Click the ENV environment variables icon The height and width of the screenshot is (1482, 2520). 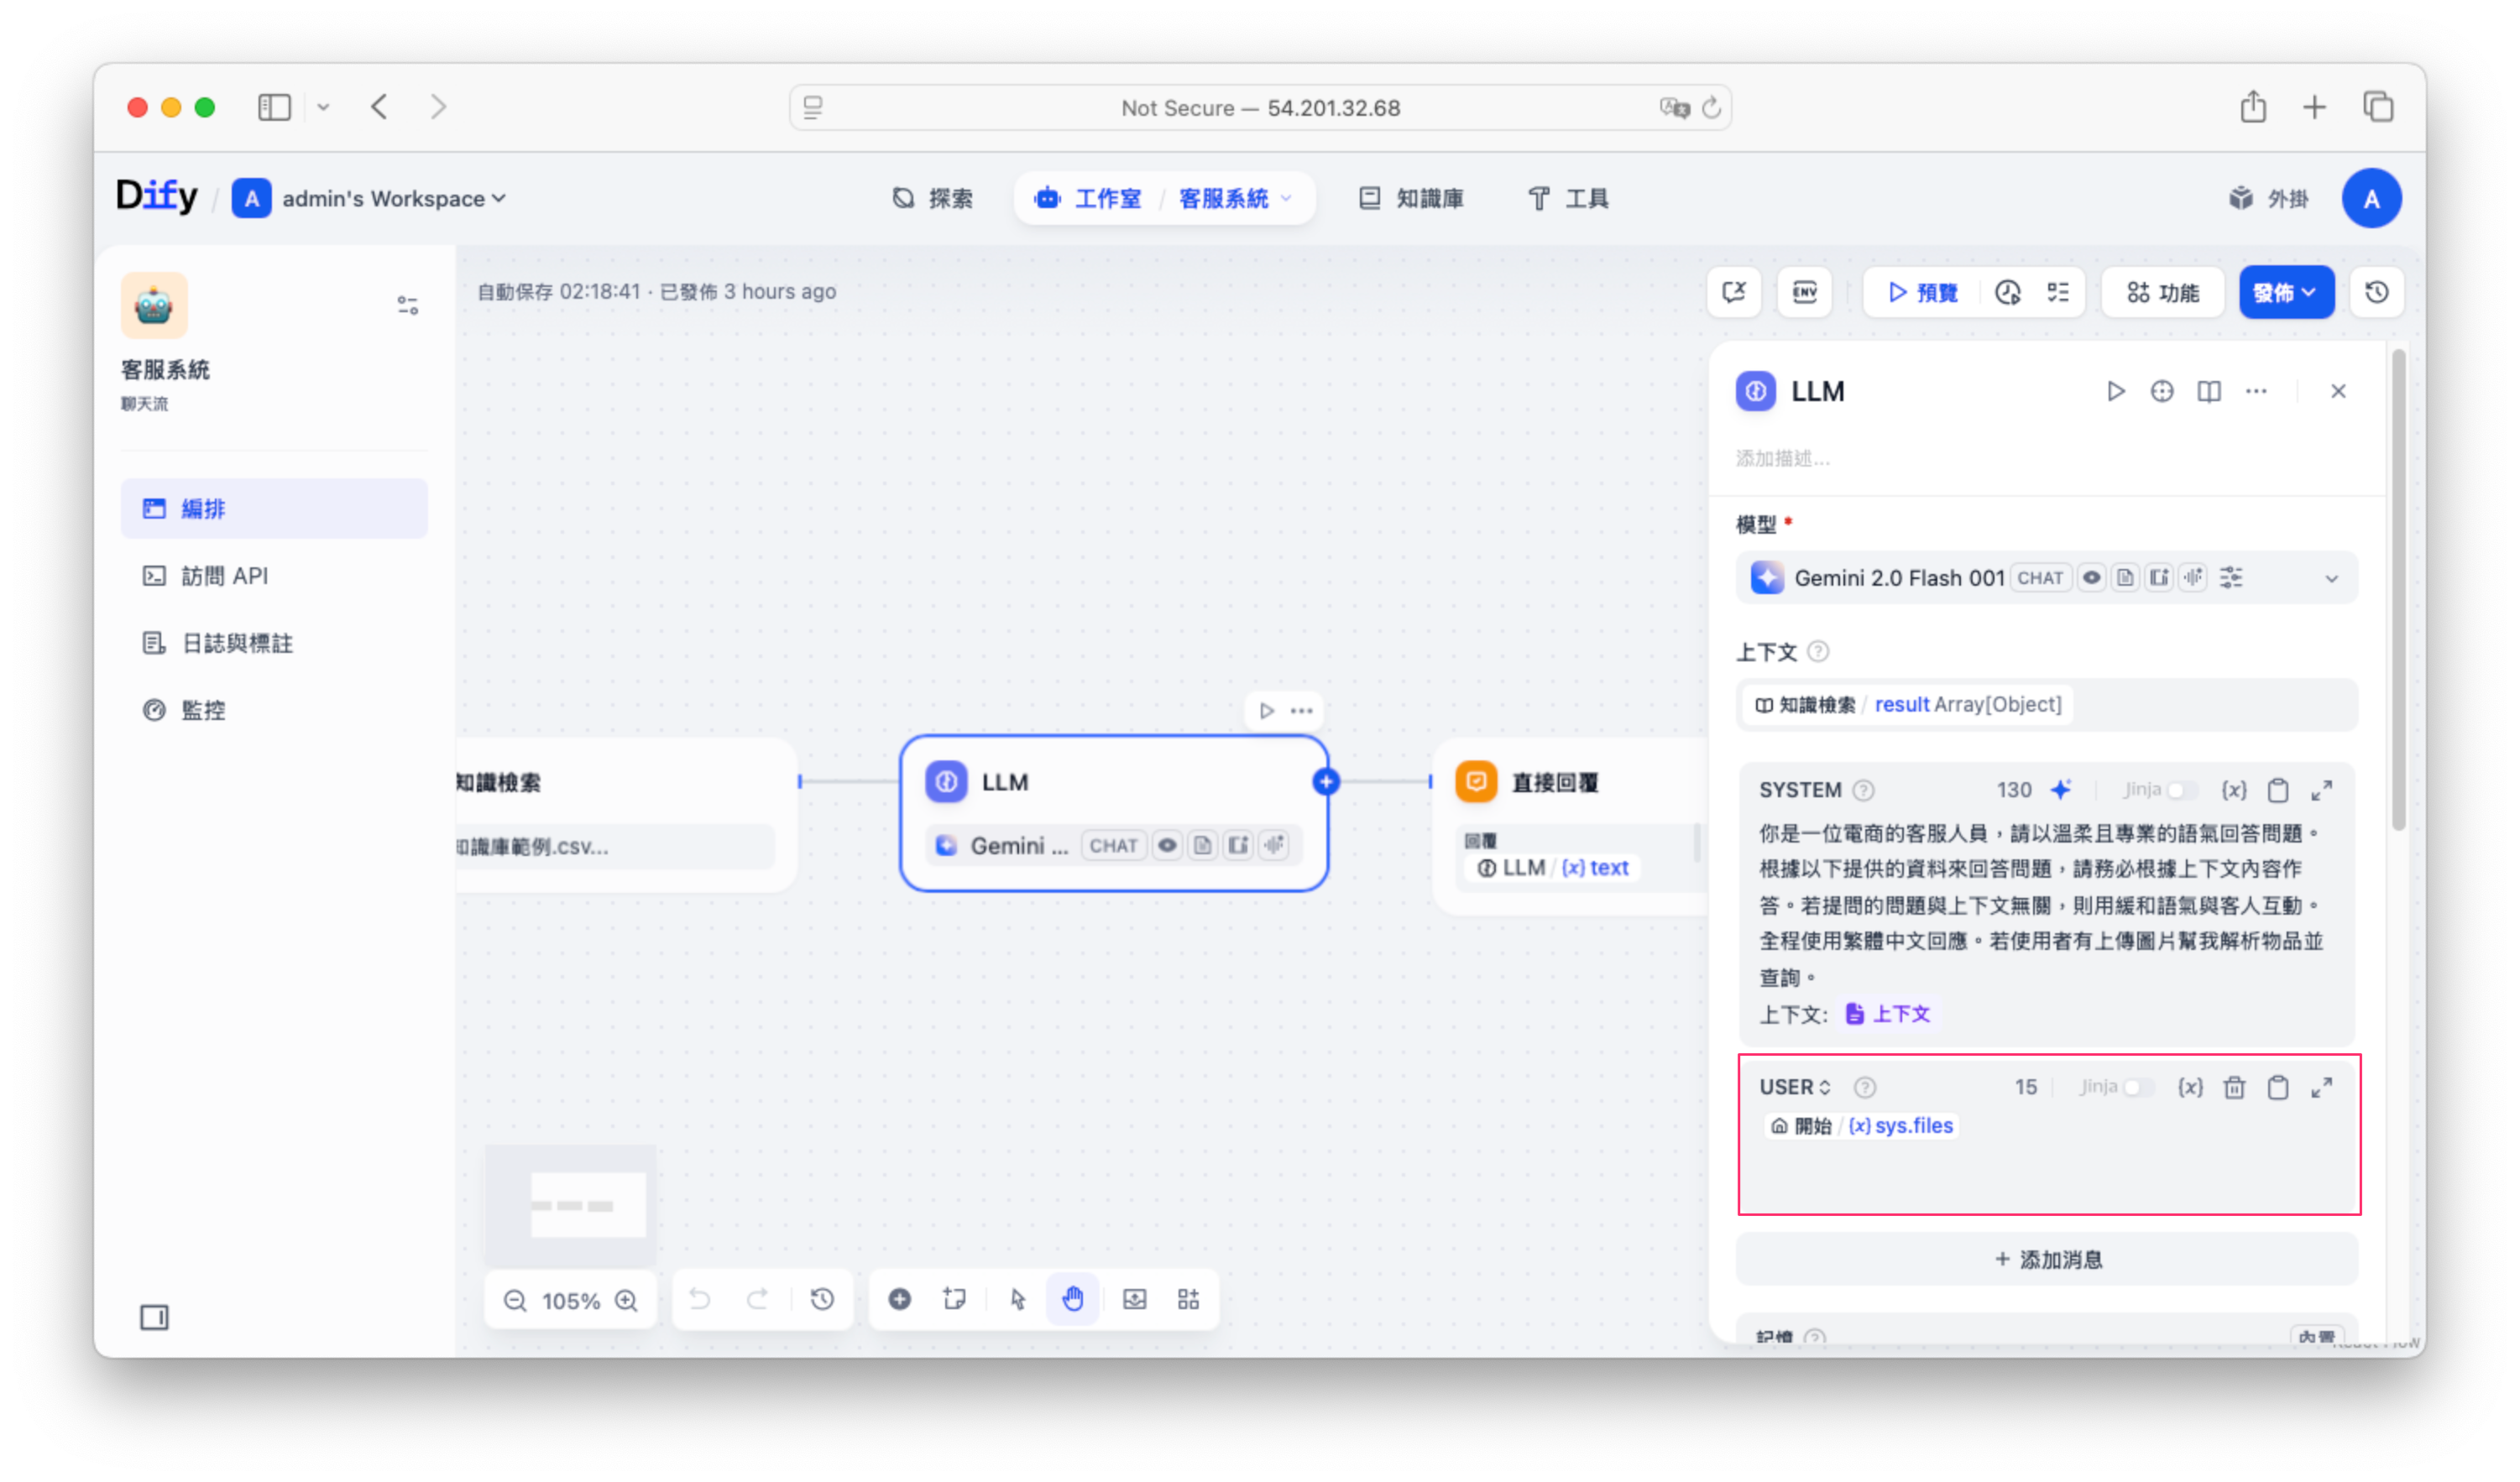(1804, 292)
